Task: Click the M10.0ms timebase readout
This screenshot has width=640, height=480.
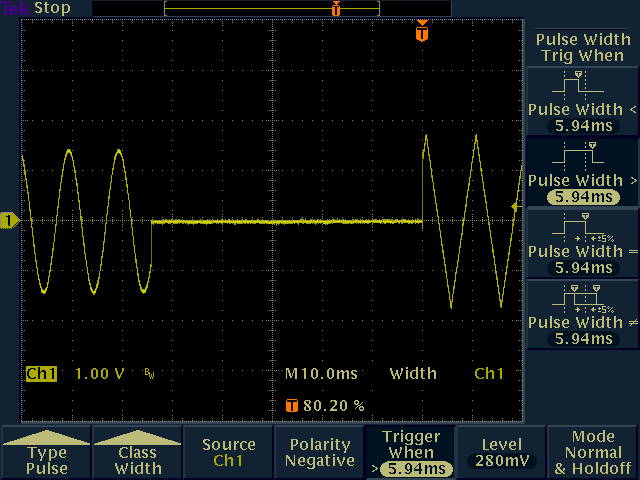Action: 321,374
